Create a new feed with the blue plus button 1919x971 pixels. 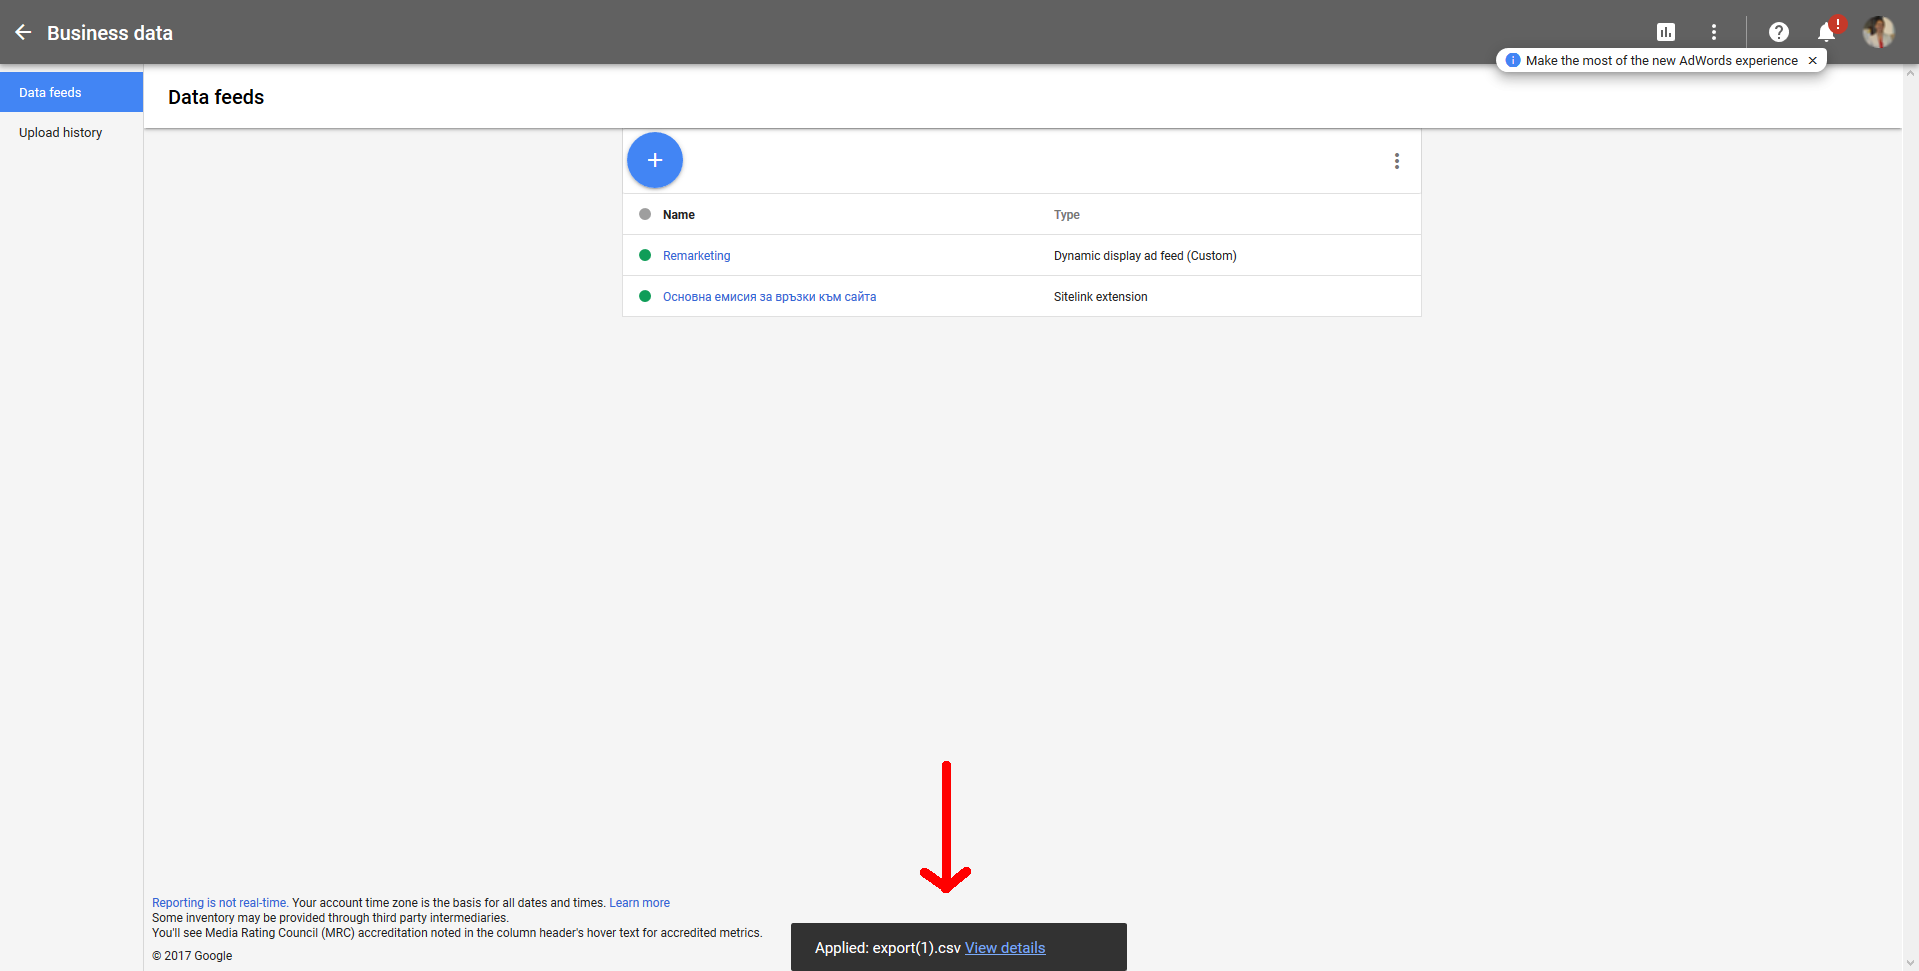point(655,160)
